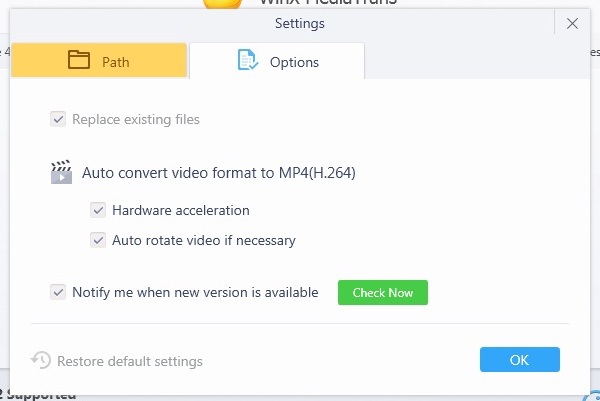Click the Check Now button
The width and height of the screenshot is (600, 401).
click(x=383, y=293)
